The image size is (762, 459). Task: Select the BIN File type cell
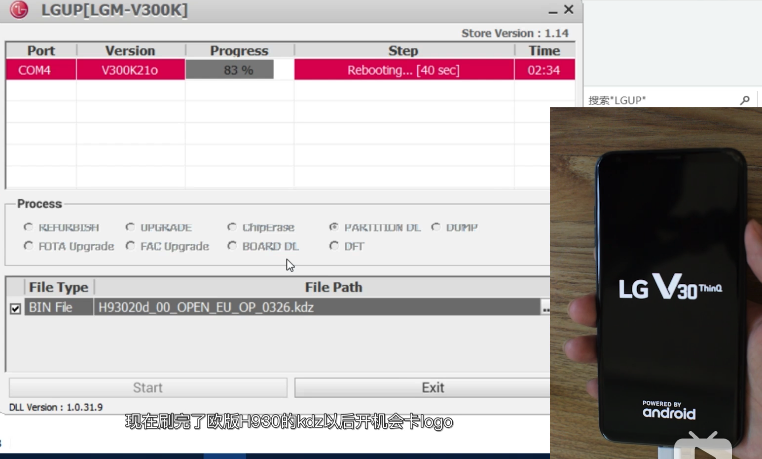click(x=58, y=307)
